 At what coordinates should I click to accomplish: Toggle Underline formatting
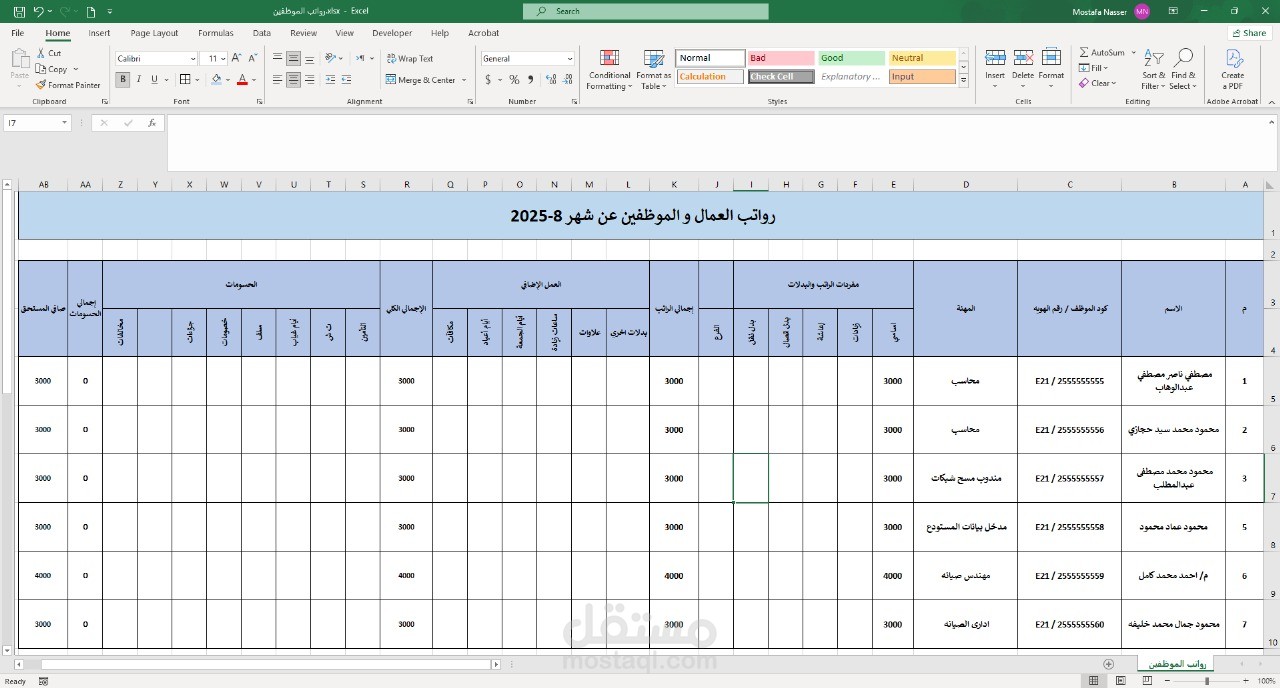point(155,80)
